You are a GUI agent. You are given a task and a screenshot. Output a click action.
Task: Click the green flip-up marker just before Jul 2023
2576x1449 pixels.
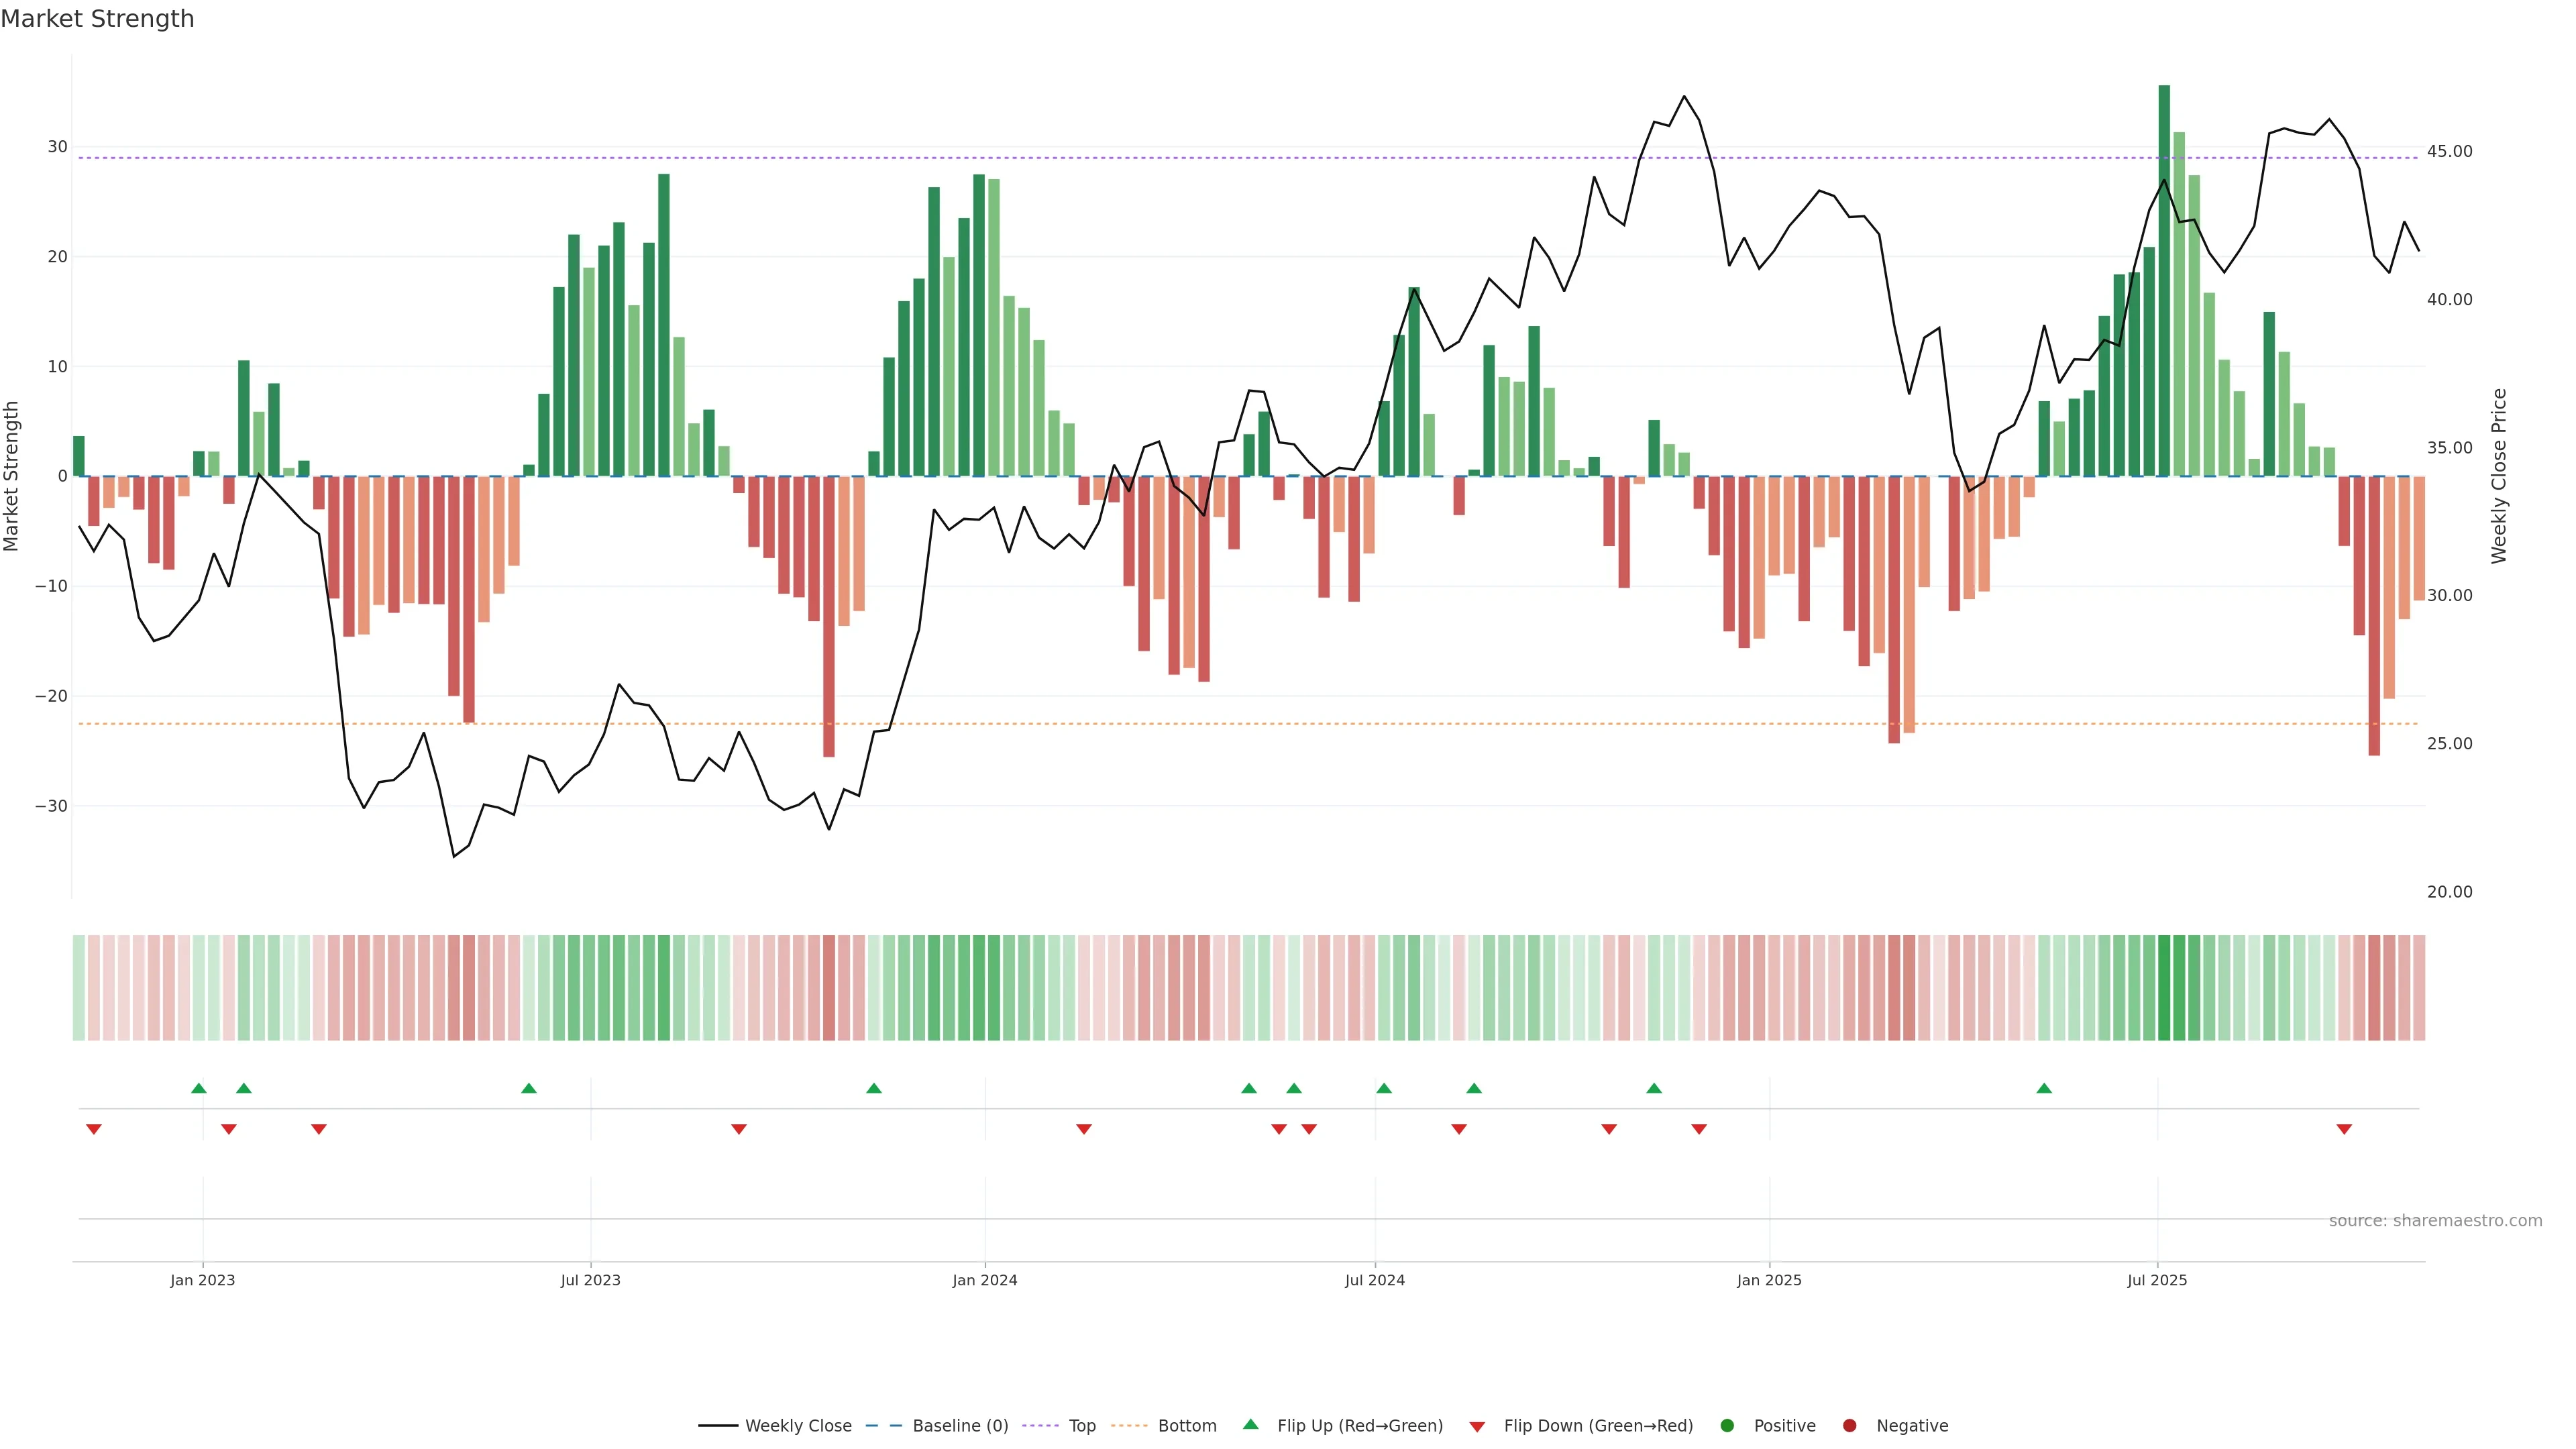tap(529, 1088)
